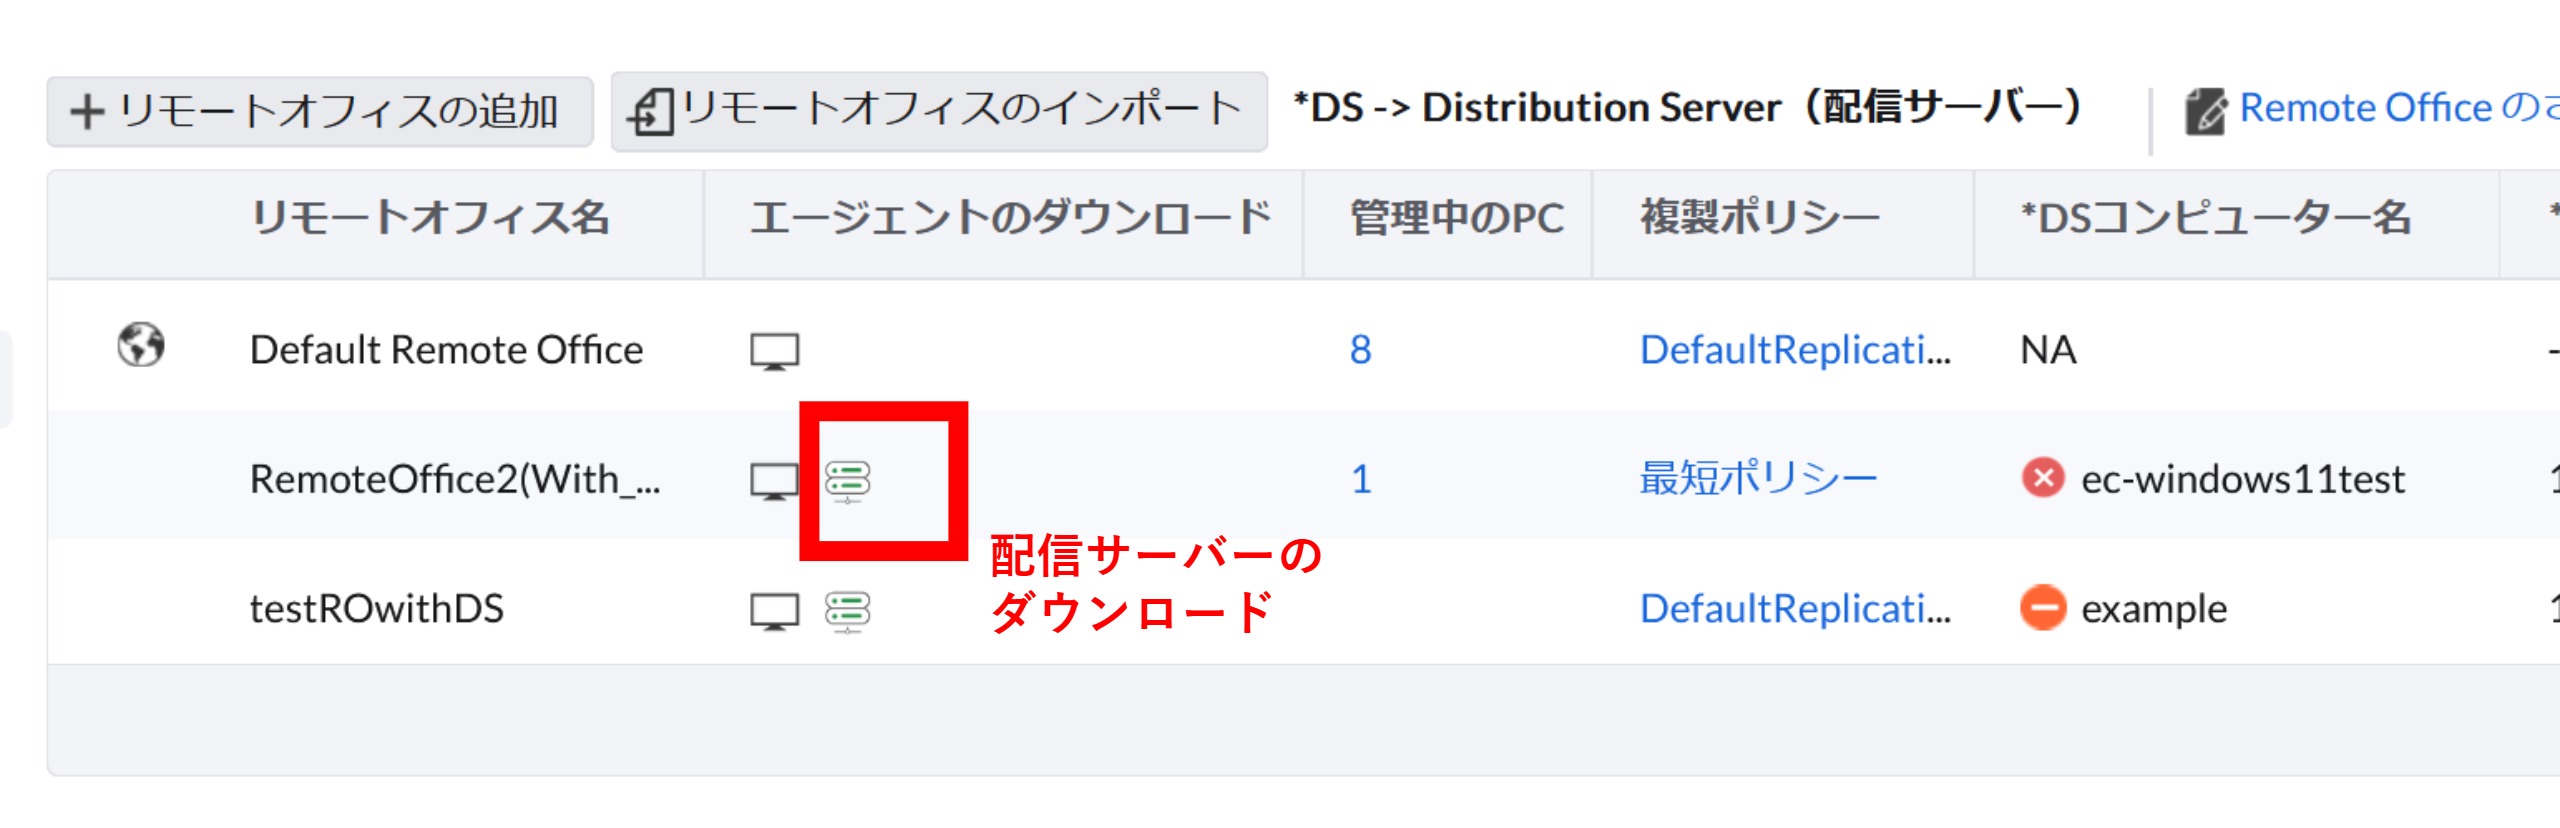Click the Remote Office edit icon
Viewport: 2560px width, 828px height.
[2205, 110]
